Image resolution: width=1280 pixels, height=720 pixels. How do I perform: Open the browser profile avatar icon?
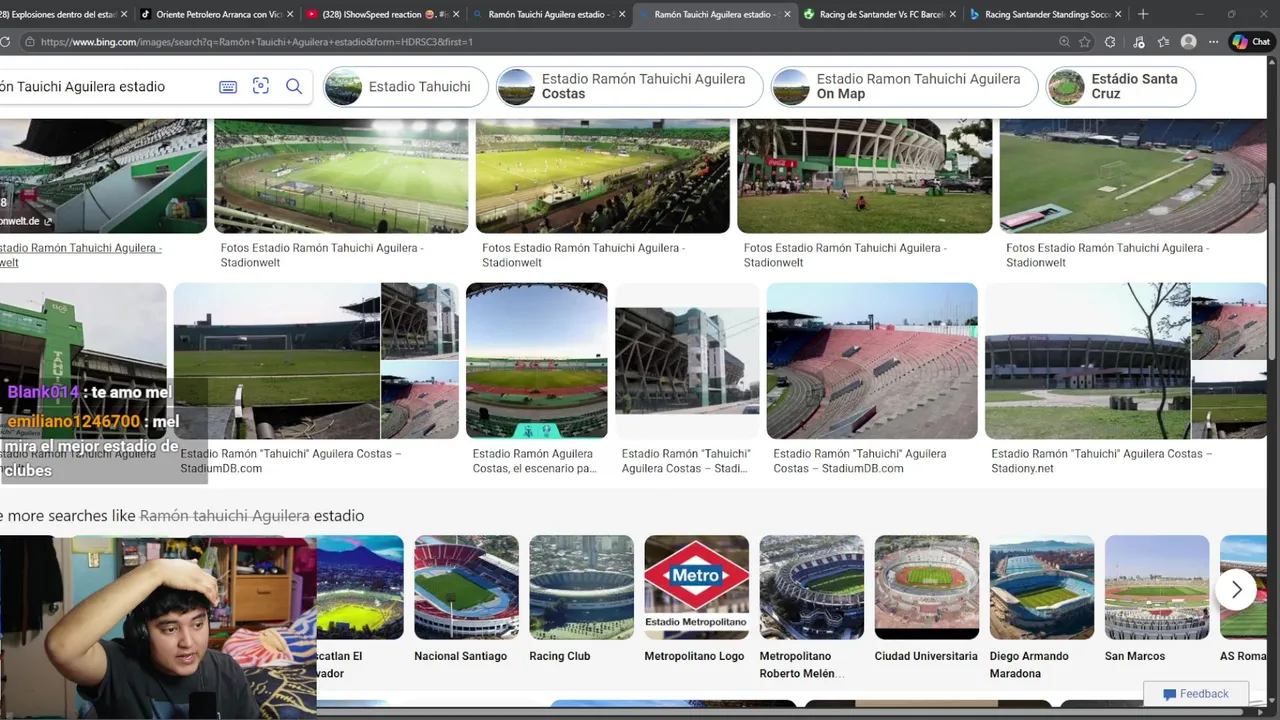[x=1188, y=42]
